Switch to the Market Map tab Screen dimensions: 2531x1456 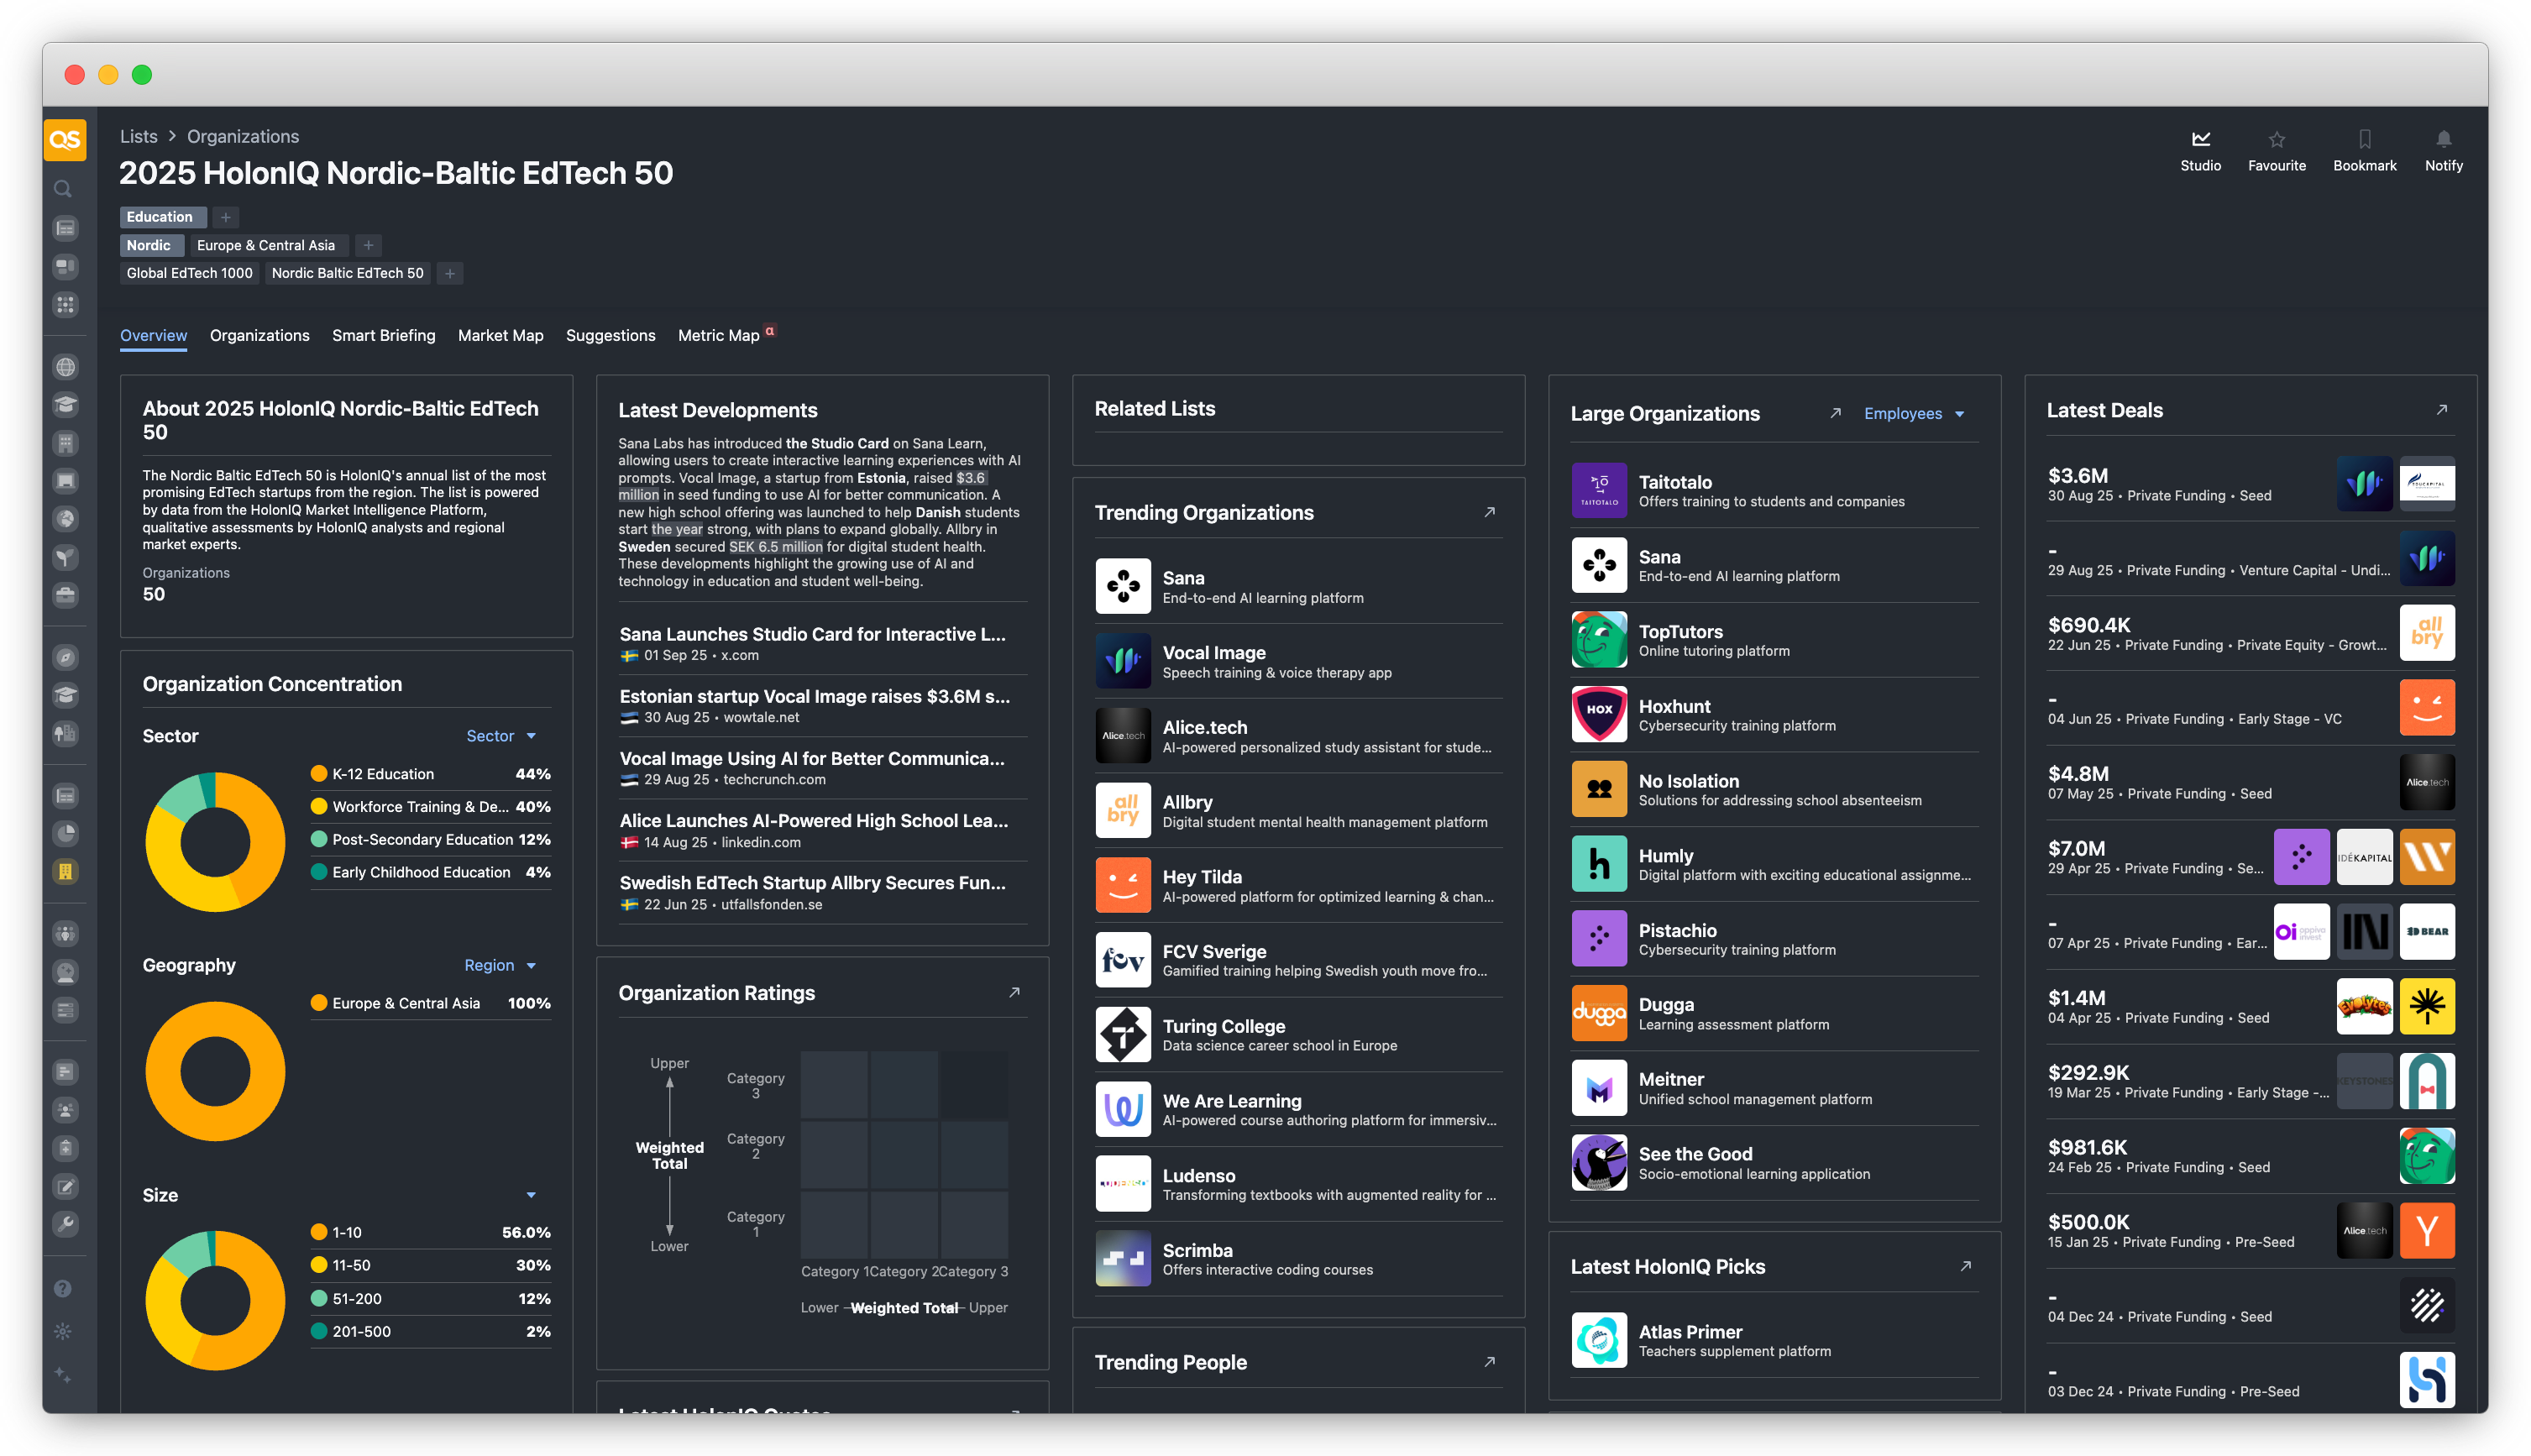tap(500, 336)
